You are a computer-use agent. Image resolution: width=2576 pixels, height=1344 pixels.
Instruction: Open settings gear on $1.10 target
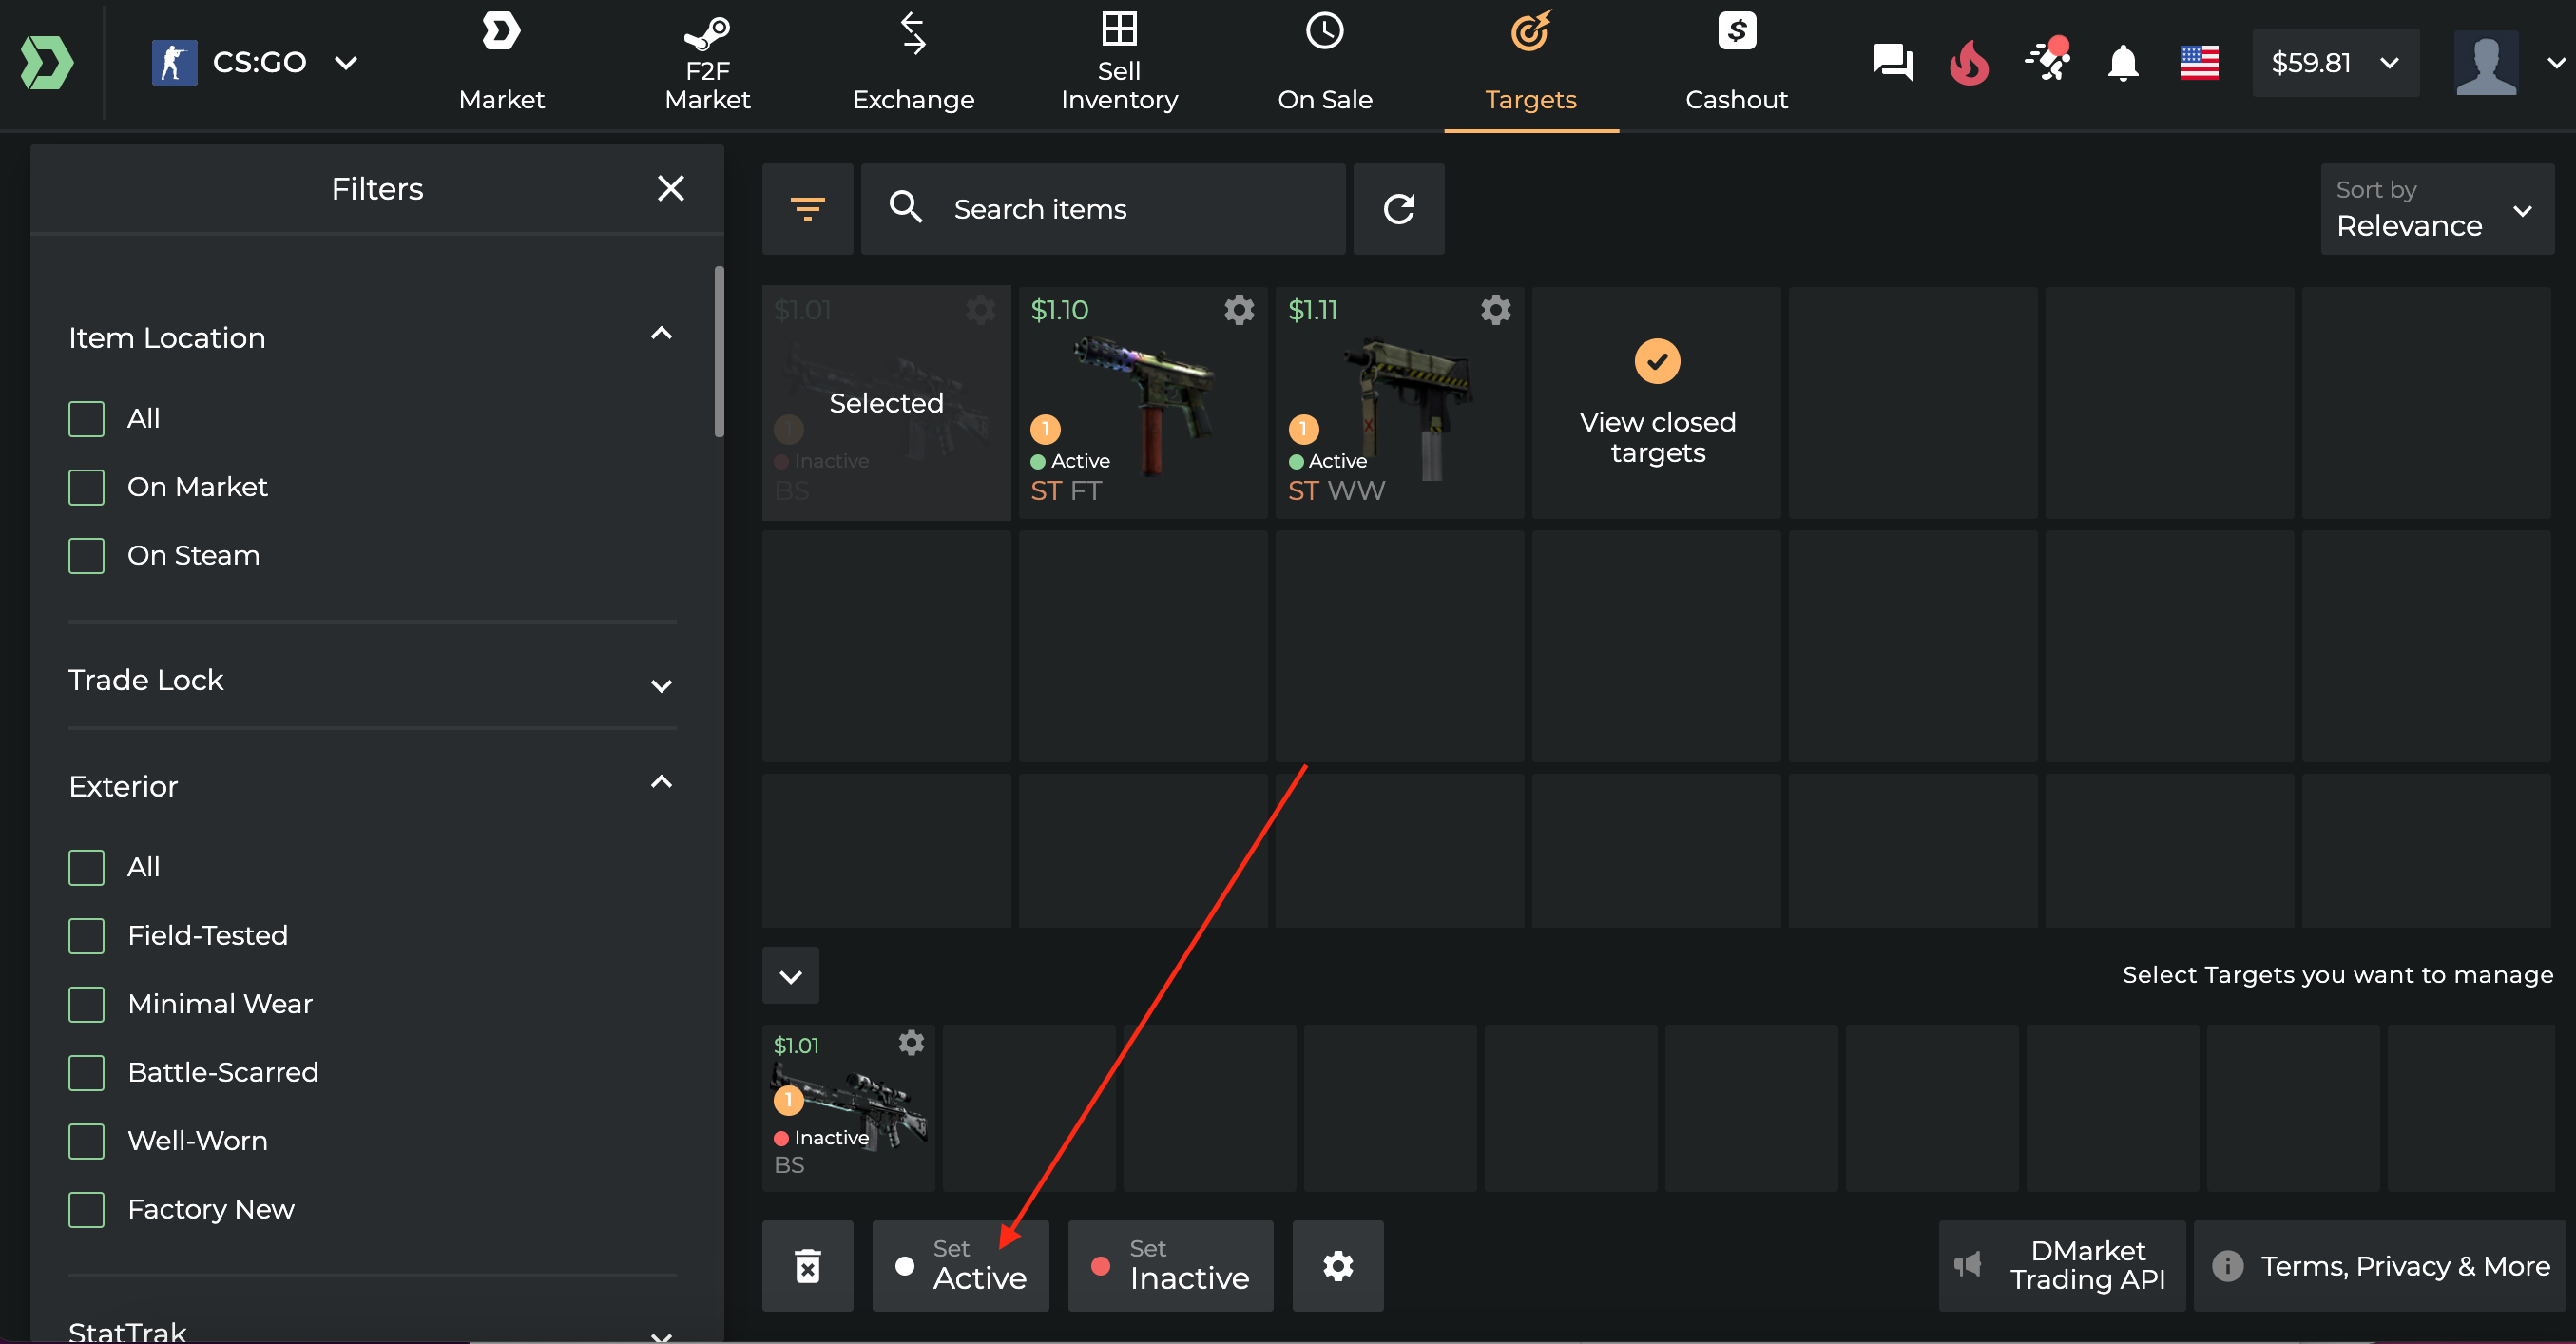coord(1239,310)
